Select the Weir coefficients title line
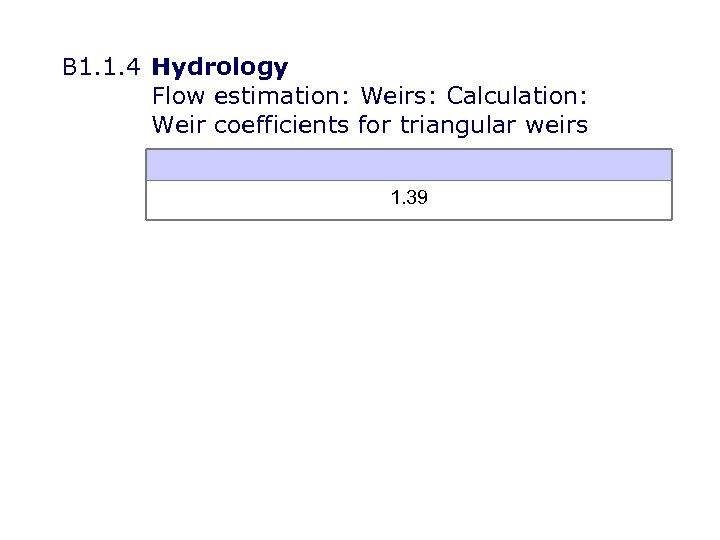The width and height of the screenshot is (720, 540). [x=370, y=125]
